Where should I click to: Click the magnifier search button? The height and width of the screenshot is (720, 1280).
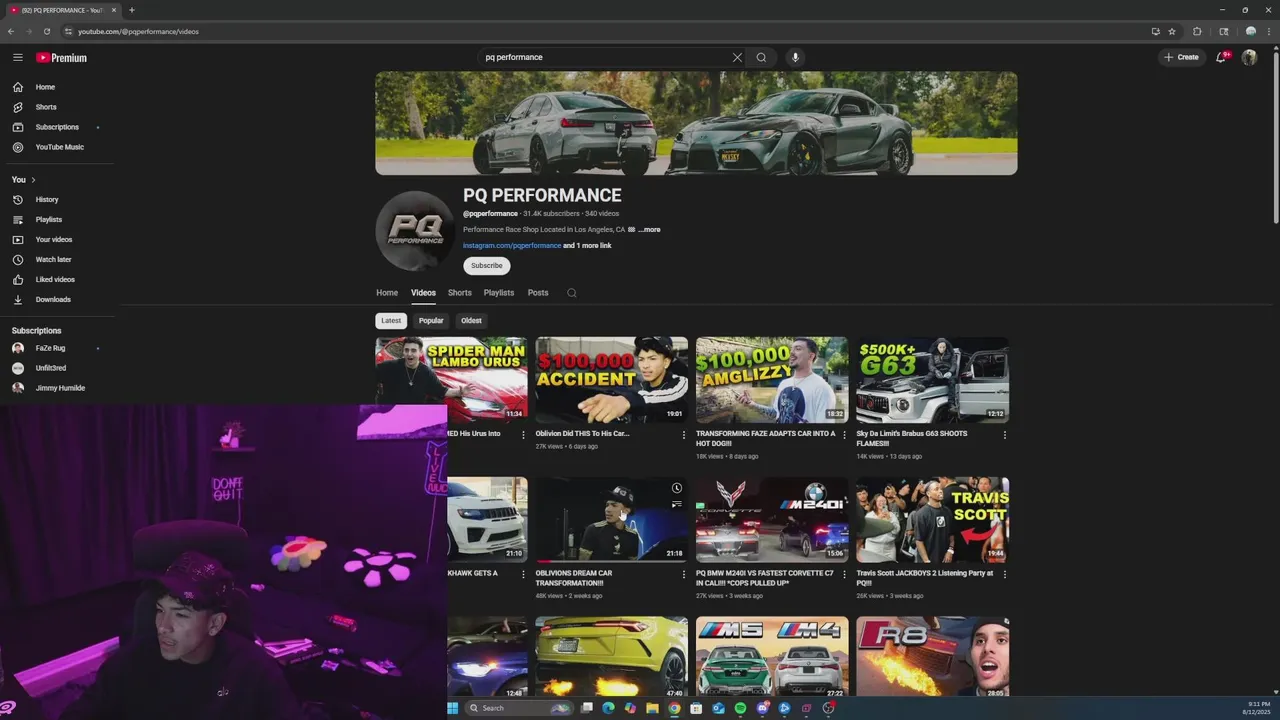[761, 57]
